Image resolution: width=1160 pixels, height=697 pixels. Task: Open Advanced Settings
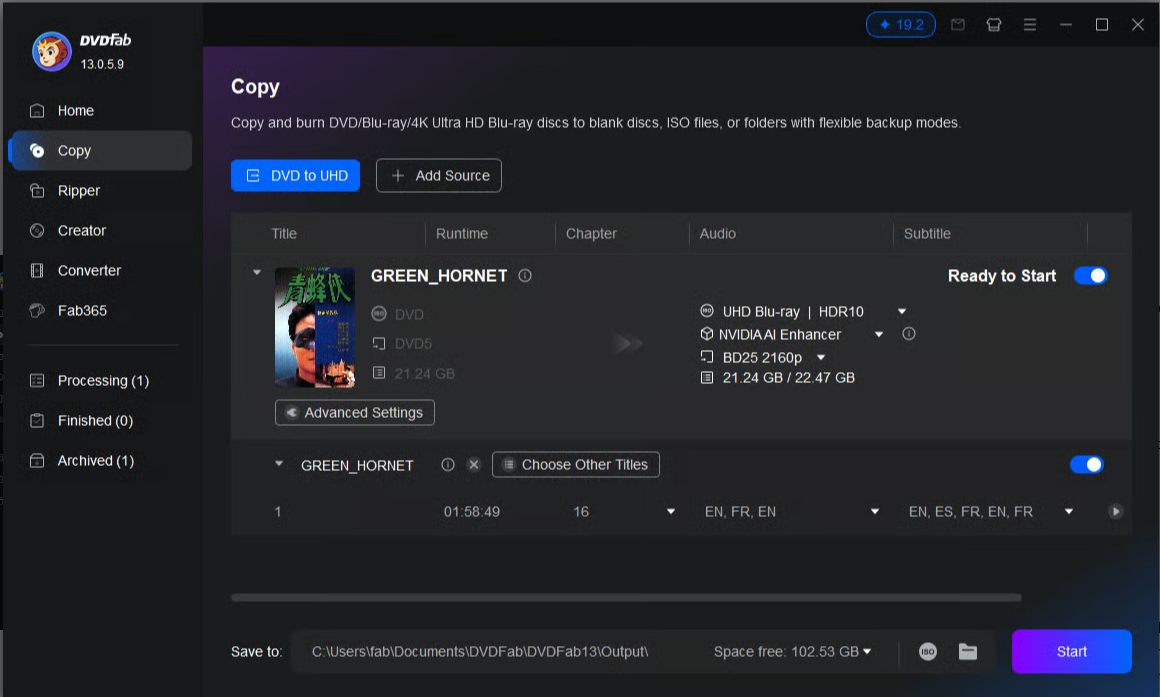(x=355, y=413)
